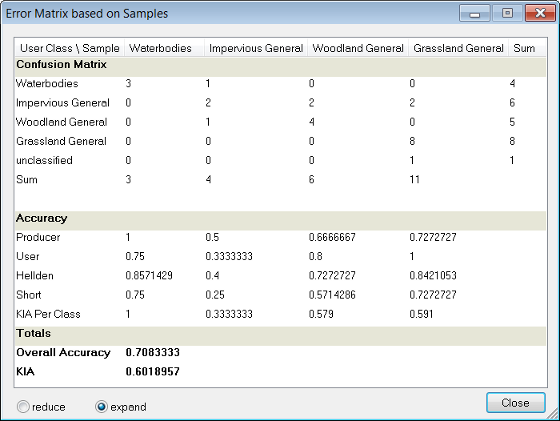Select the Accuracy section row
This screenshot has height=421, width=560.
click(280, 219)
